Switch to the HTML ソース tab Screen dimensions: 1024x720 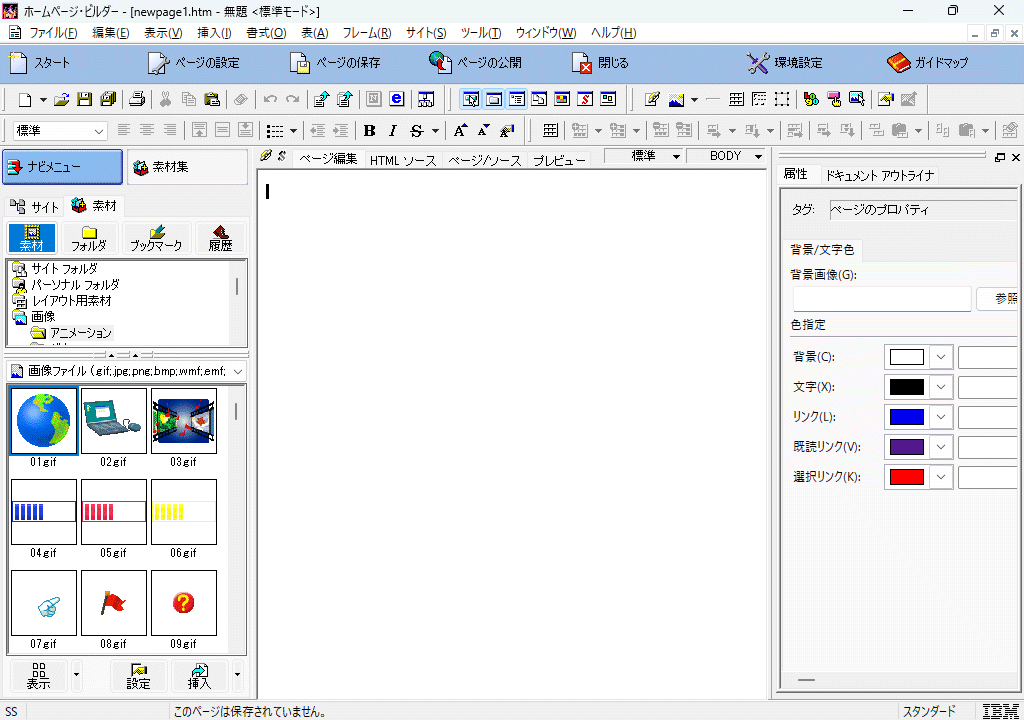click(402, 160)
